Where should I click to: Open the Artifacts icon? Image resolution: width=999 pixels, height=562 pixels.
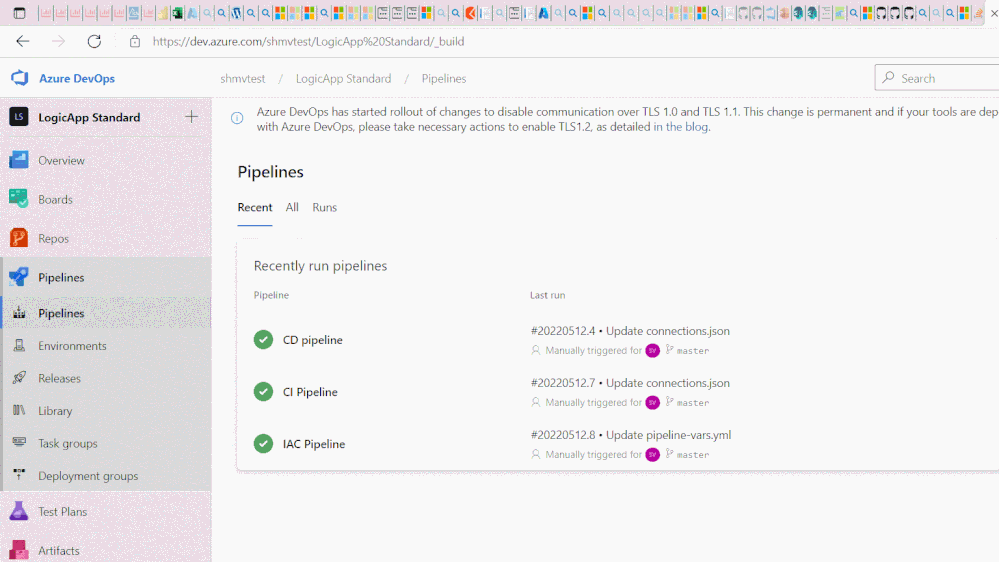pos(19,550)
